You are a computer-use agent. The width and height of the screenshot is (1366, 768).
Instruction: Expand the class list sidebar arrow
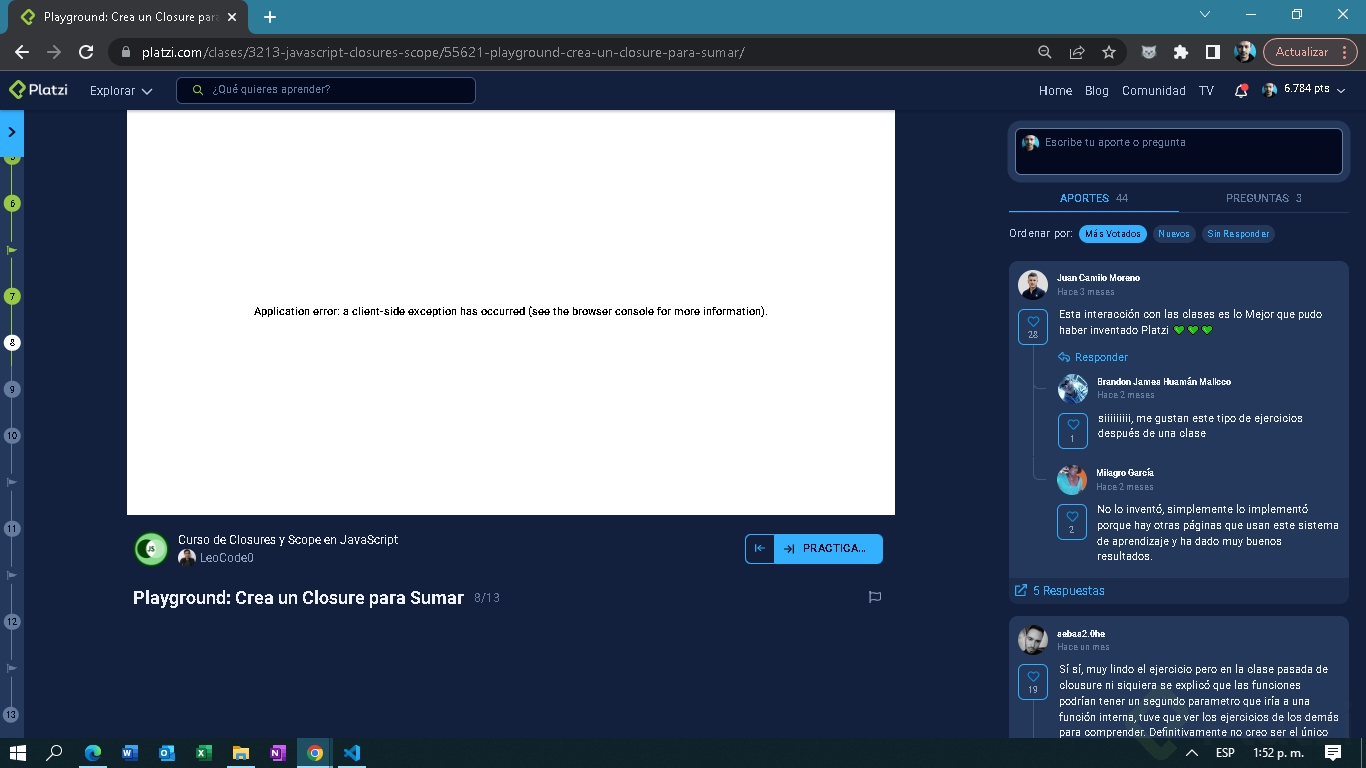12,132
